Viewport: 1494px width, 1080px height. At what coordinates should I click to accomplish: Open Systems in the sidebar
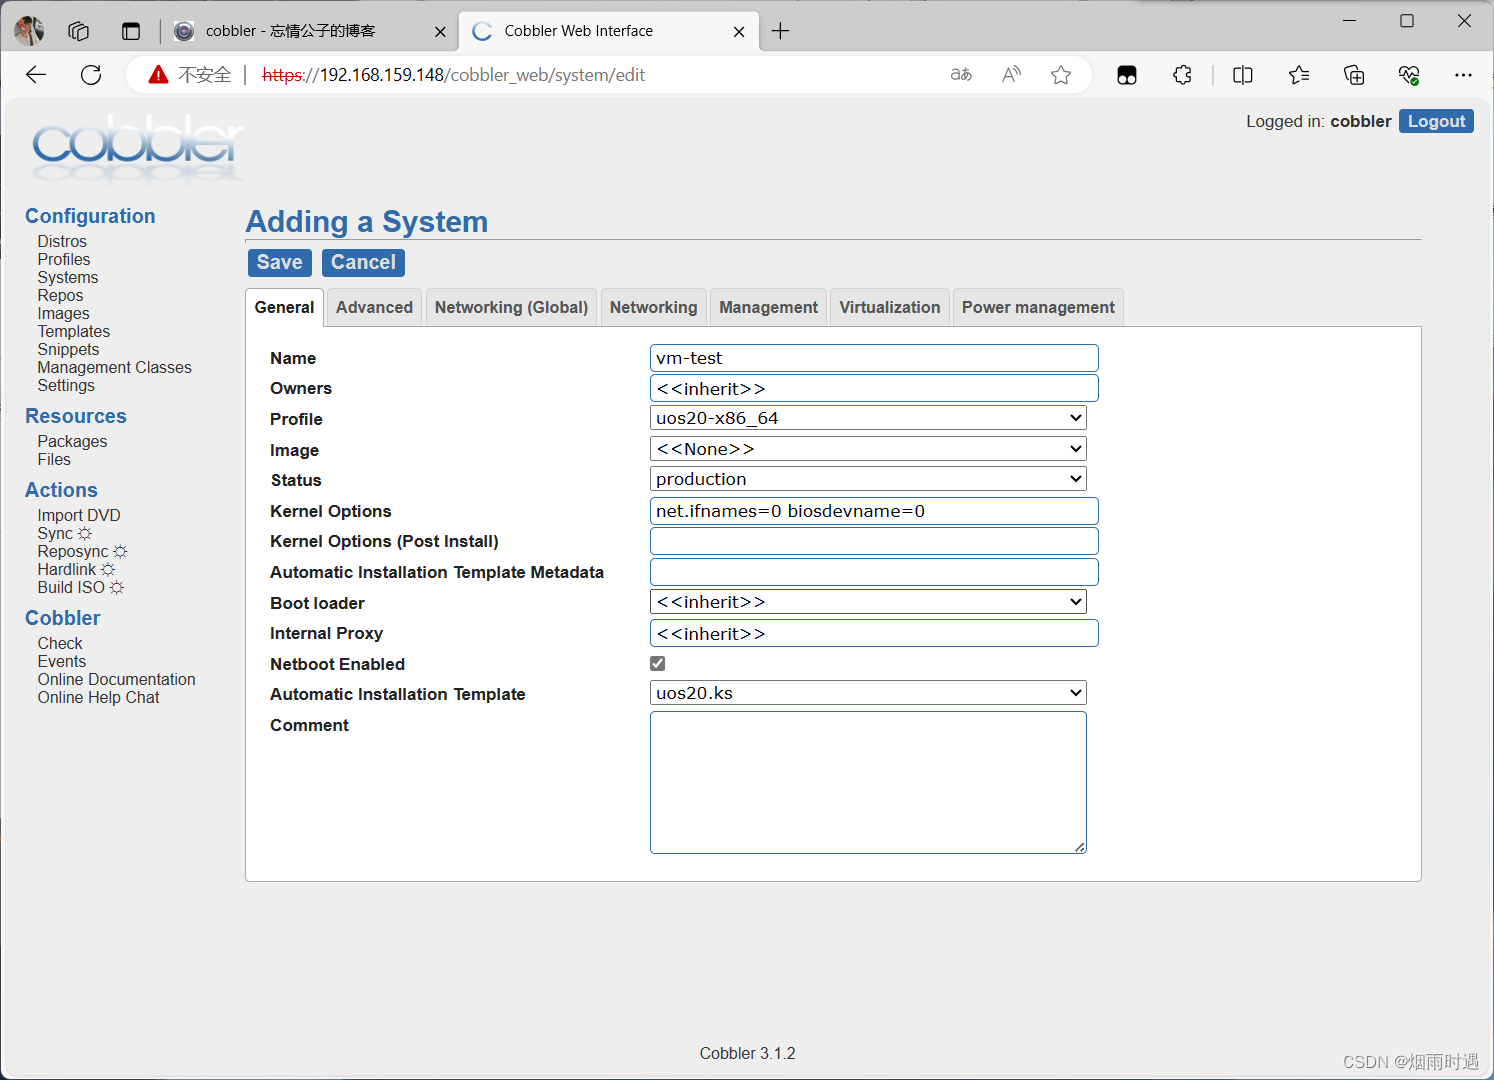pos(68,277)
